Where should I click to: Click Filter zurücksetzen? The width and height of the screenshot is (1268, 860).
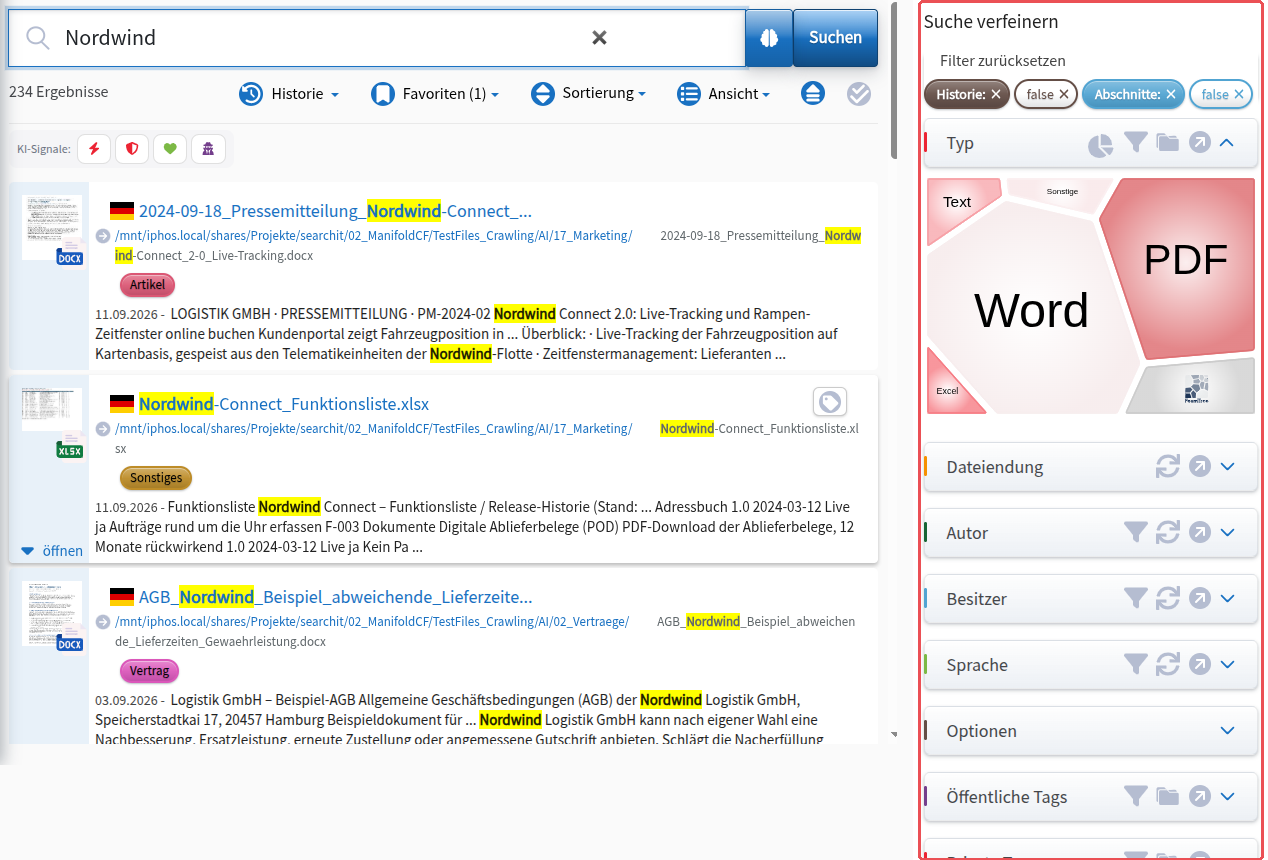[x=1003, y=61]
